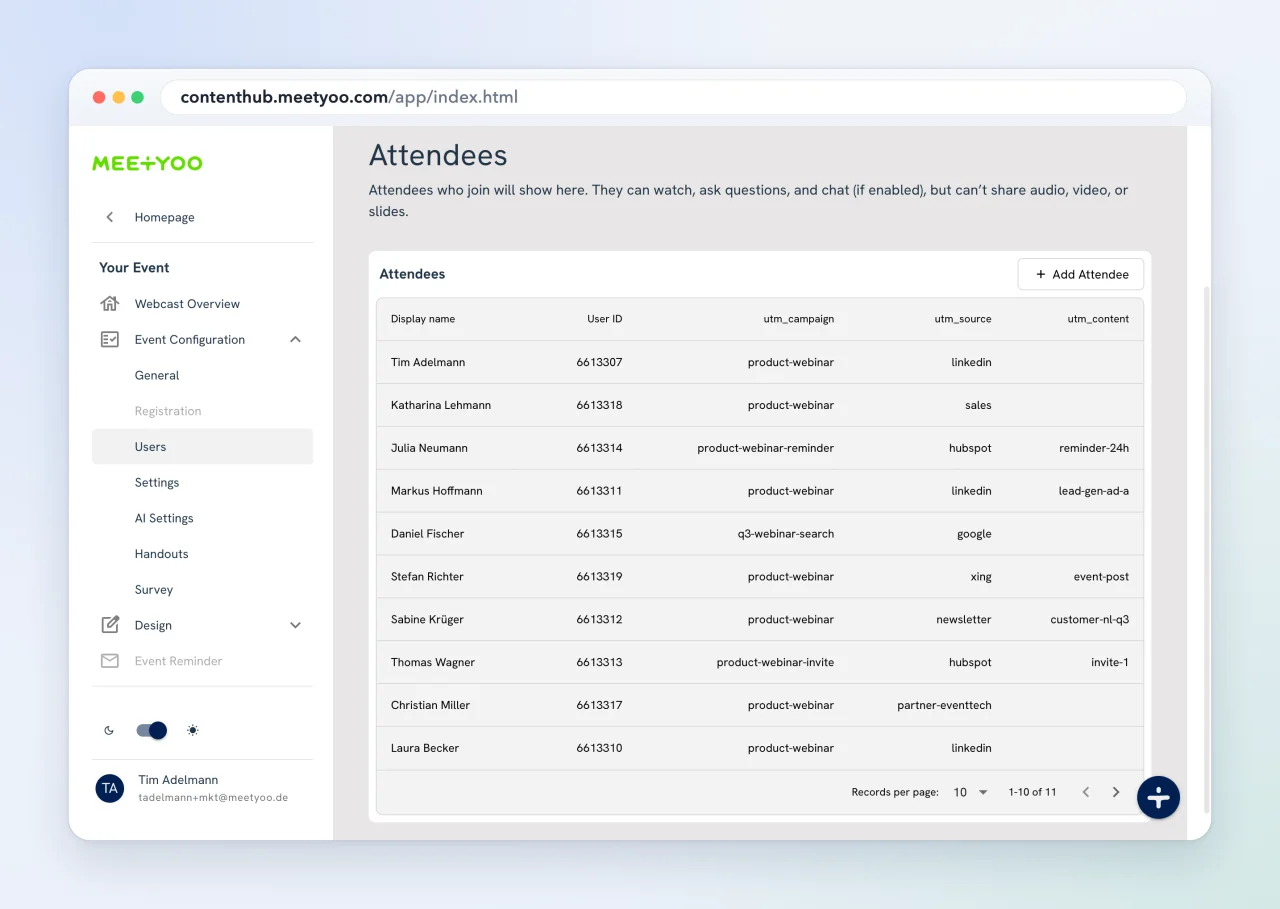The width and height of the screenshot is (1280, 909).
Task: Go back to Homepage
Action: [x=164, y=217]
